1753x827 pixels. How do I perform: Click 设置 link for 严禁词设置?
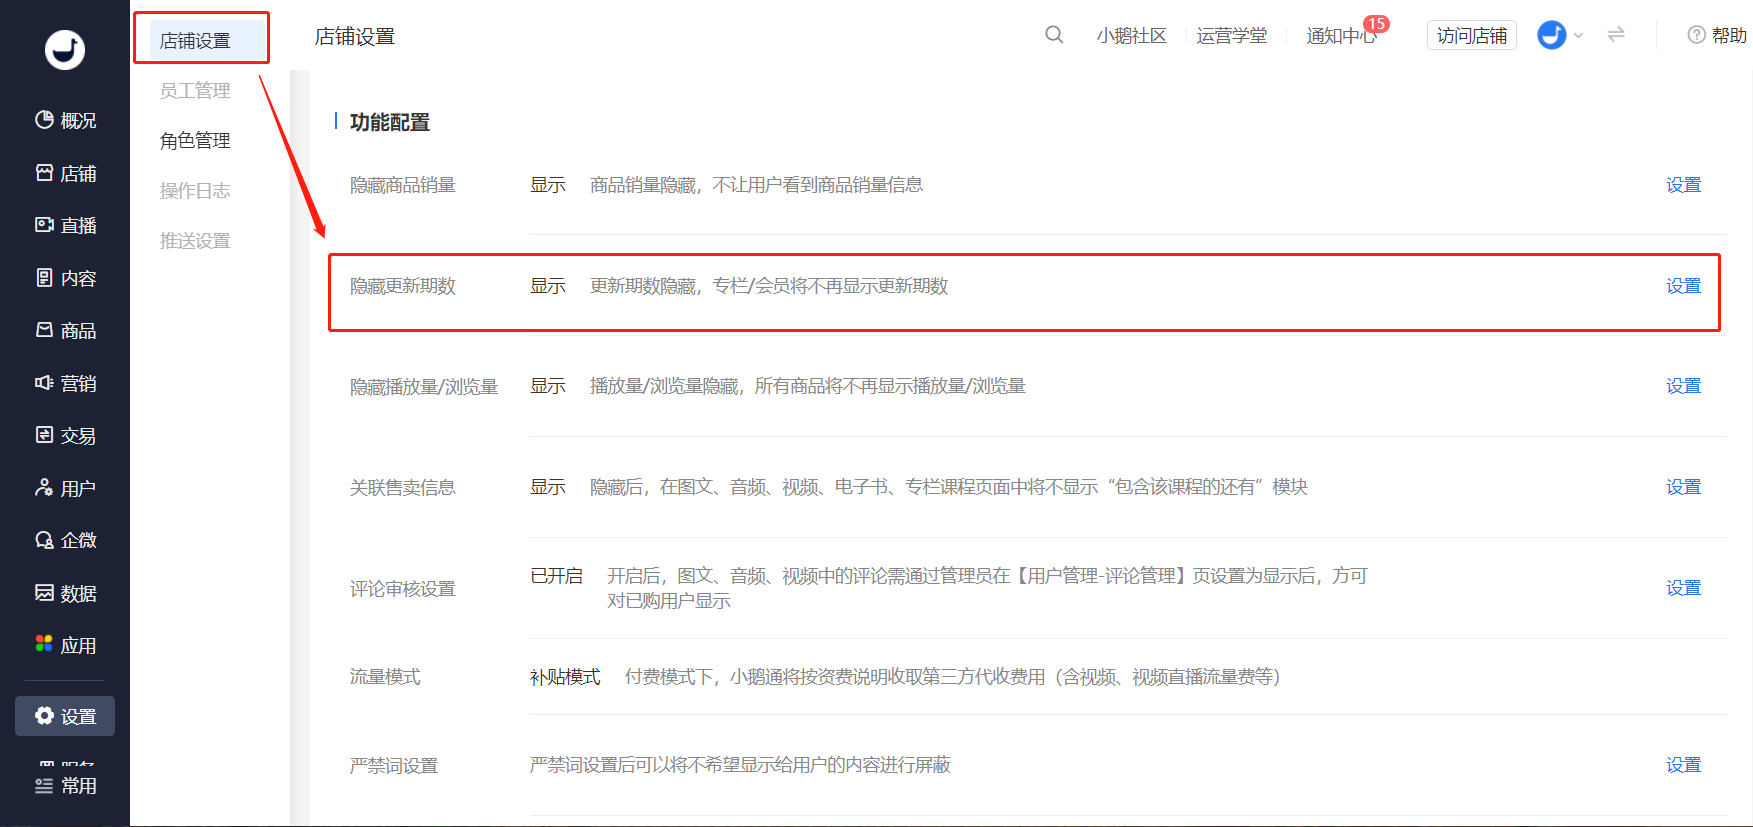coord(1683,765)
